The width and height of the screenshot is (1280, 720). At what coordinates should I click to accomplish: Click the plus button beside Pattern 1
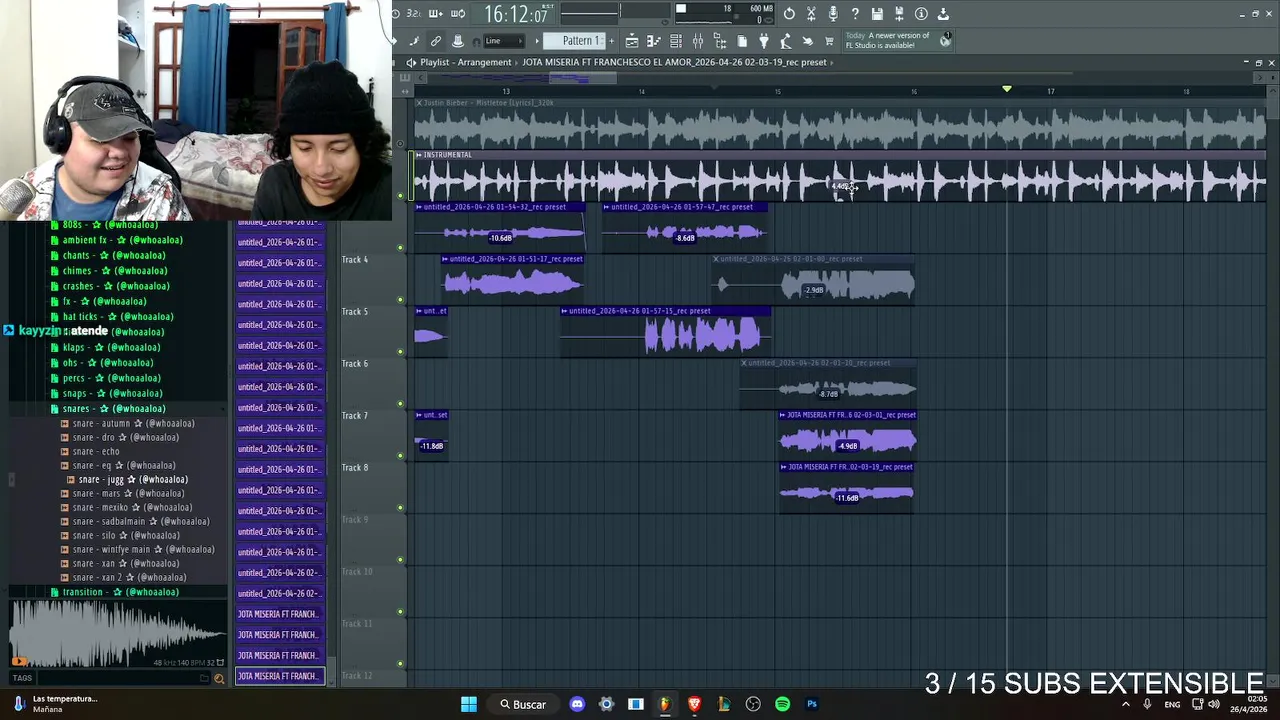point(611,41)
